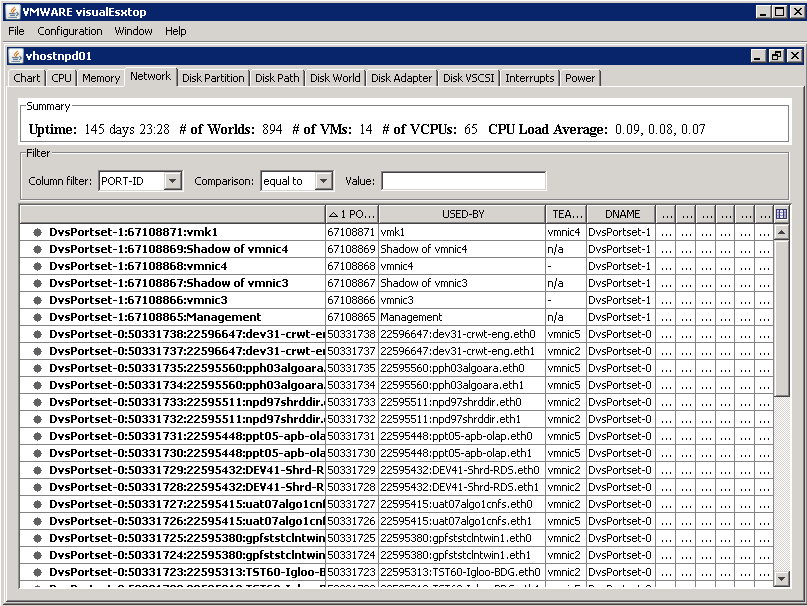Click USED-BY cell 22595560:pph03algoara.eth1

click(x=462, y=385)
